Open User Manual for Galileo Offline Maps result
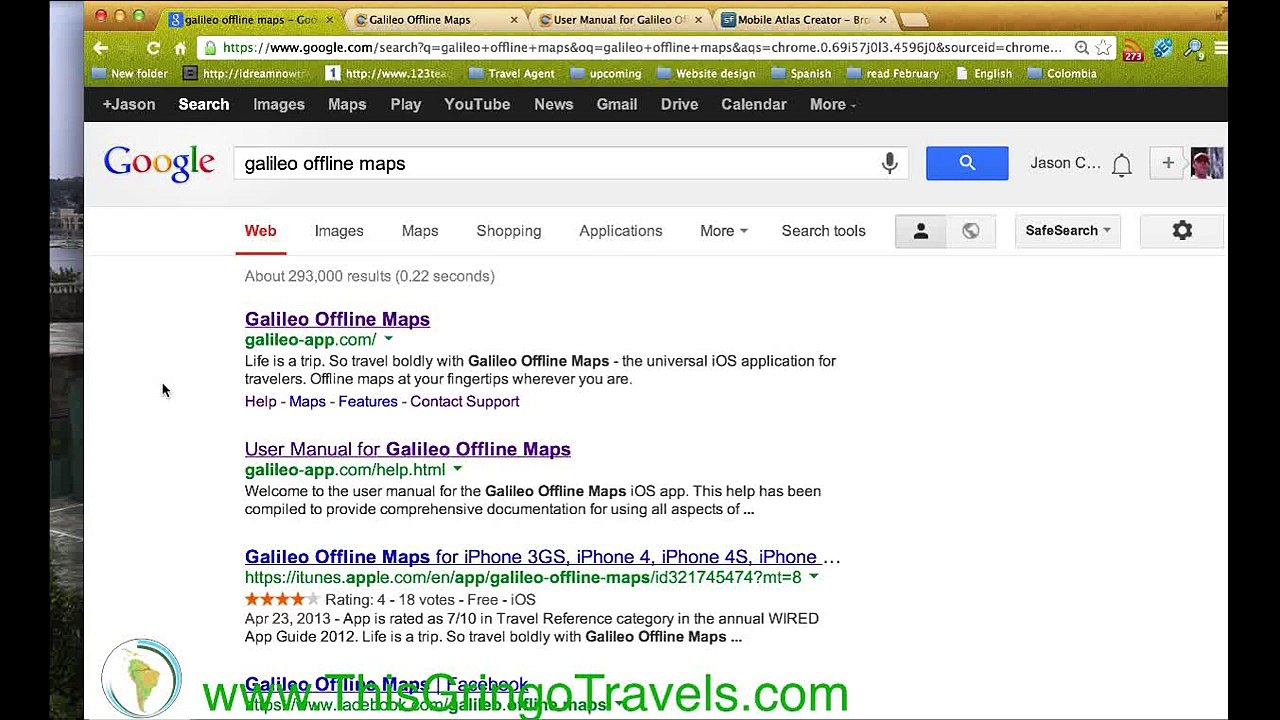Image resolution: width=1280 pixels, height=720 pixels. tap(408, 449)
